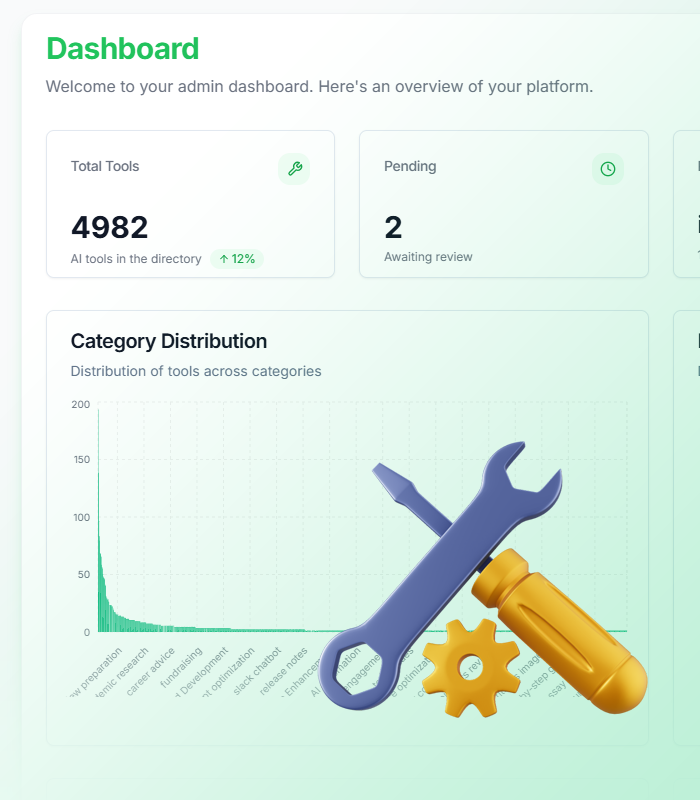The image size is (700, 800).
Task: Click the wrench icon on Total Tools card
Action: (294, 169)
